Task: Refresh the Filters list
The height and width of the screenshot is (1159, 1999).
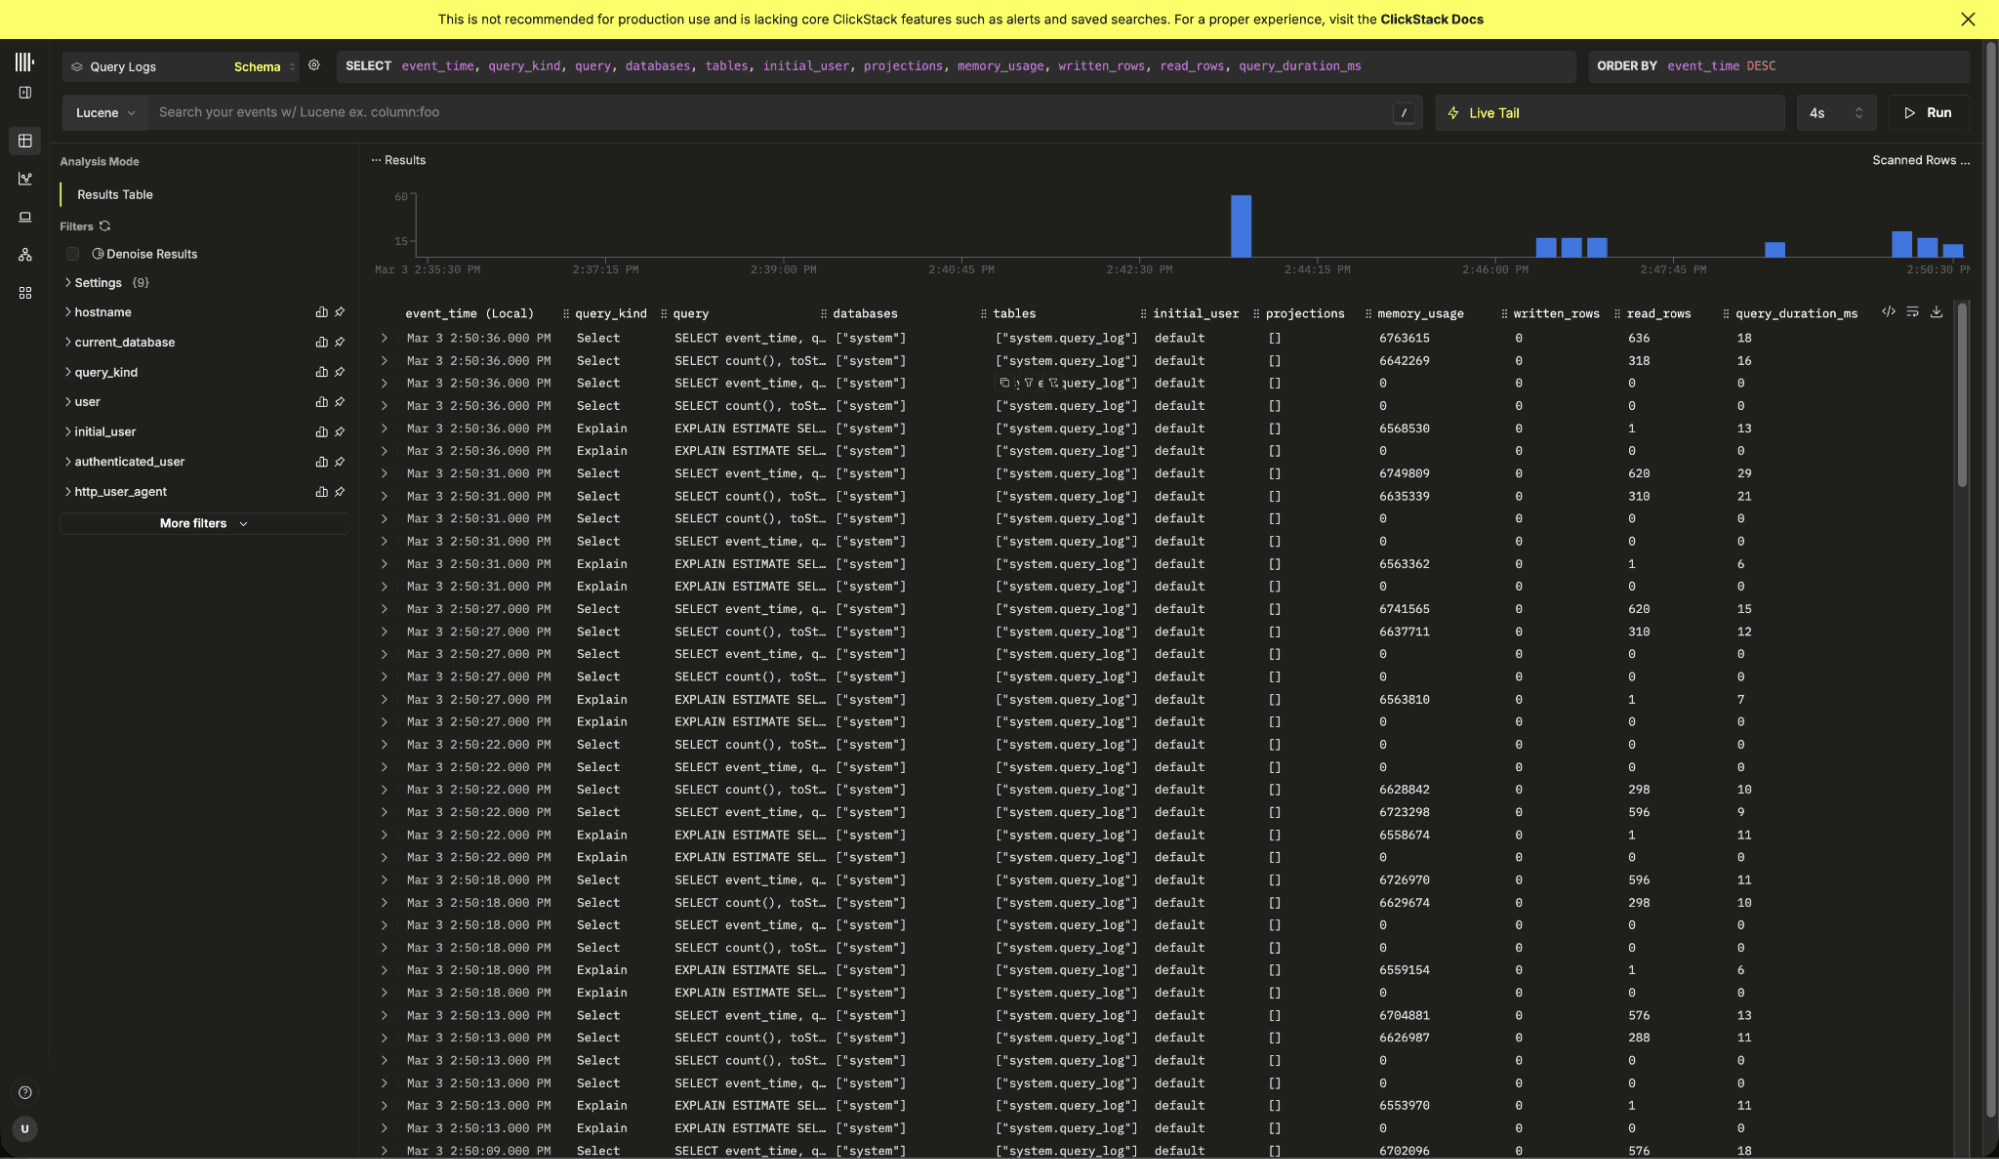Action: click(x=105, y=226)
